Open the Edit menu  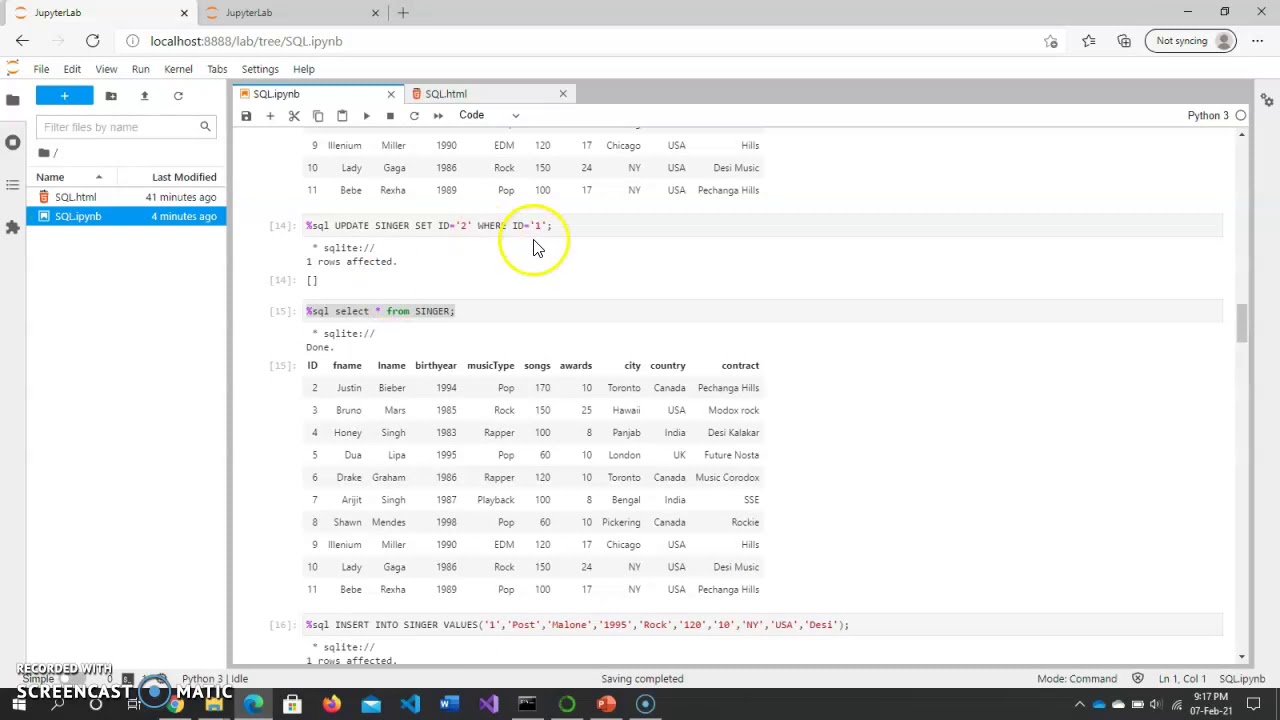(72, 69)
